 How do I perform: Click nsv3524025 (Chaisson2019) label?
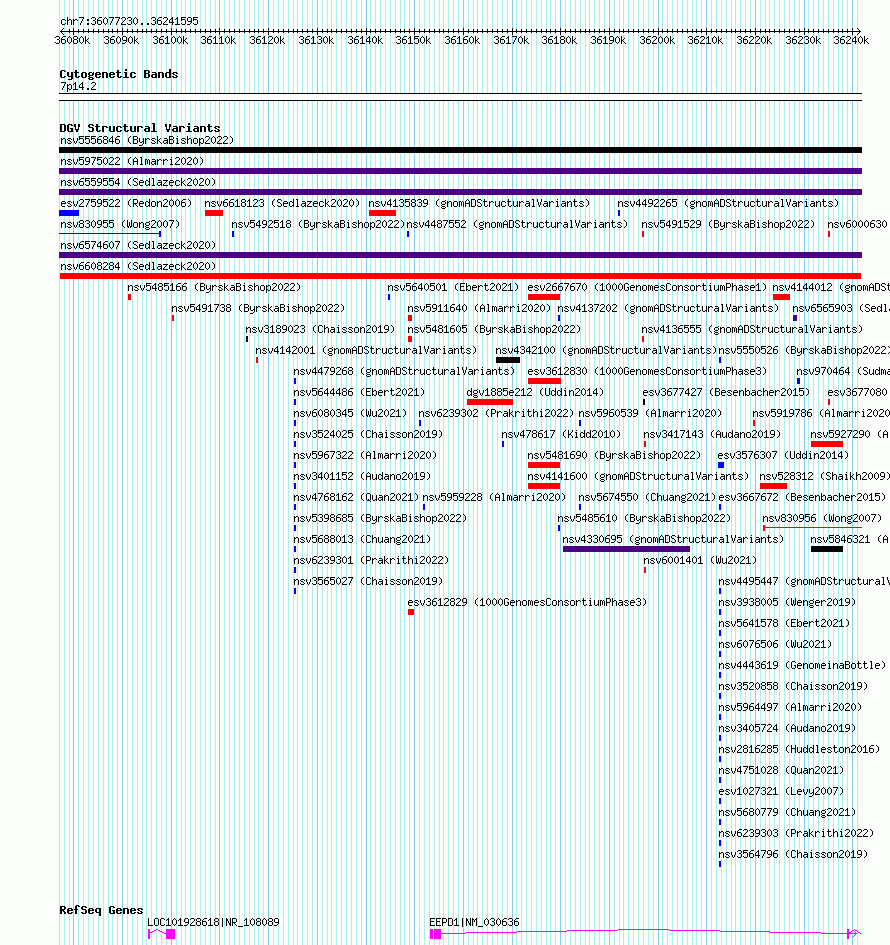(x=368, y=435)
